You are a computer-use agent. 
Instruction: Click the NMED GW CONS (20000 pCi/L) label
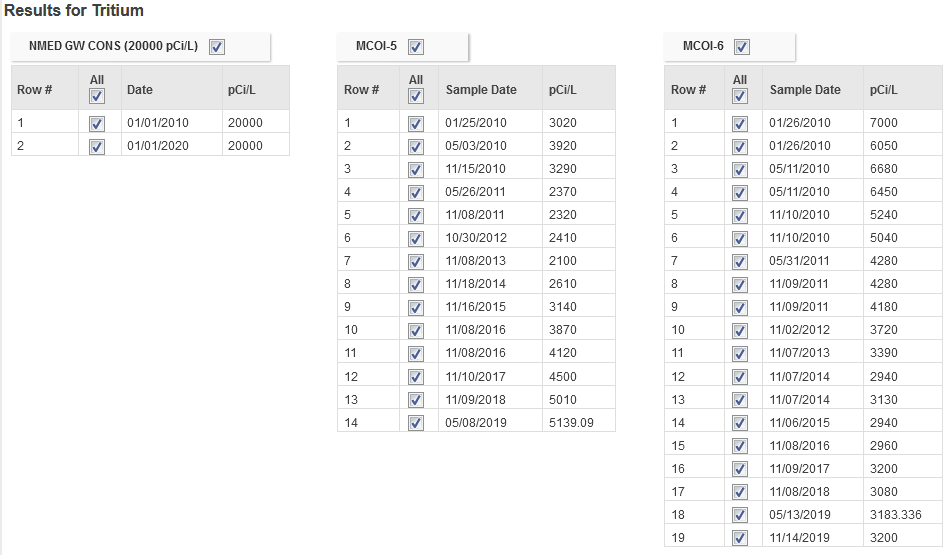tap(113, 46)
